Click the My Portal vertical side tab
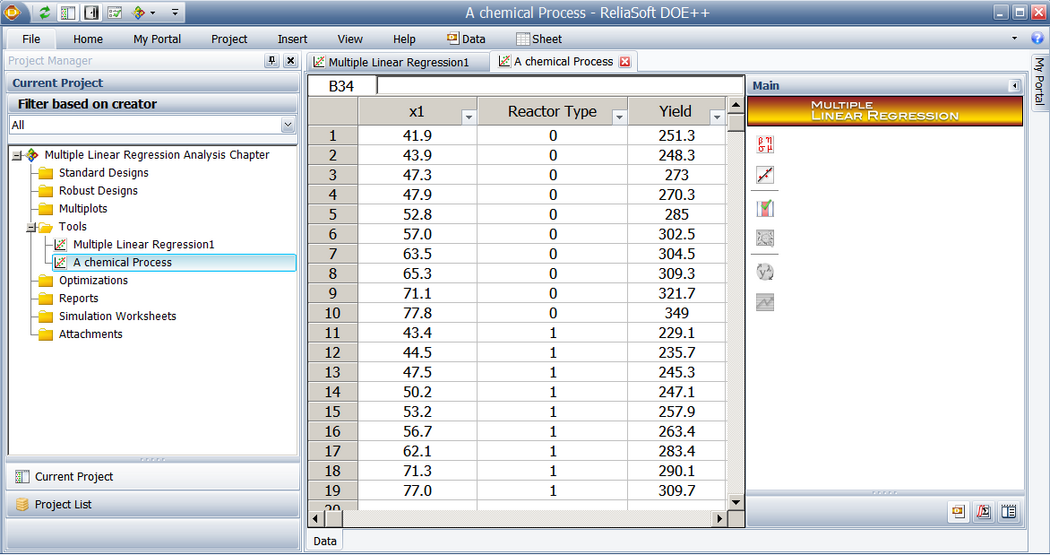Viewport: 1050px width, 555px height. point(1039,82)
